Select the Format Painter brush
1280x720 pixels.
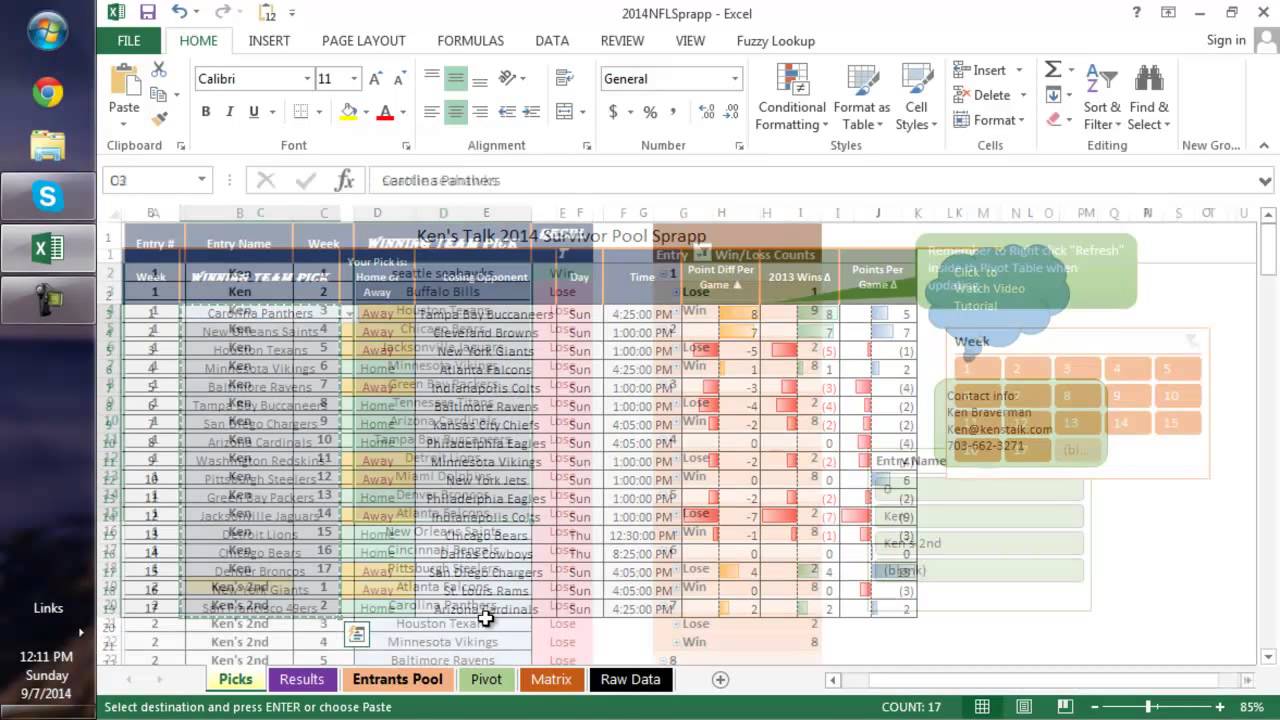coord(158,119)
